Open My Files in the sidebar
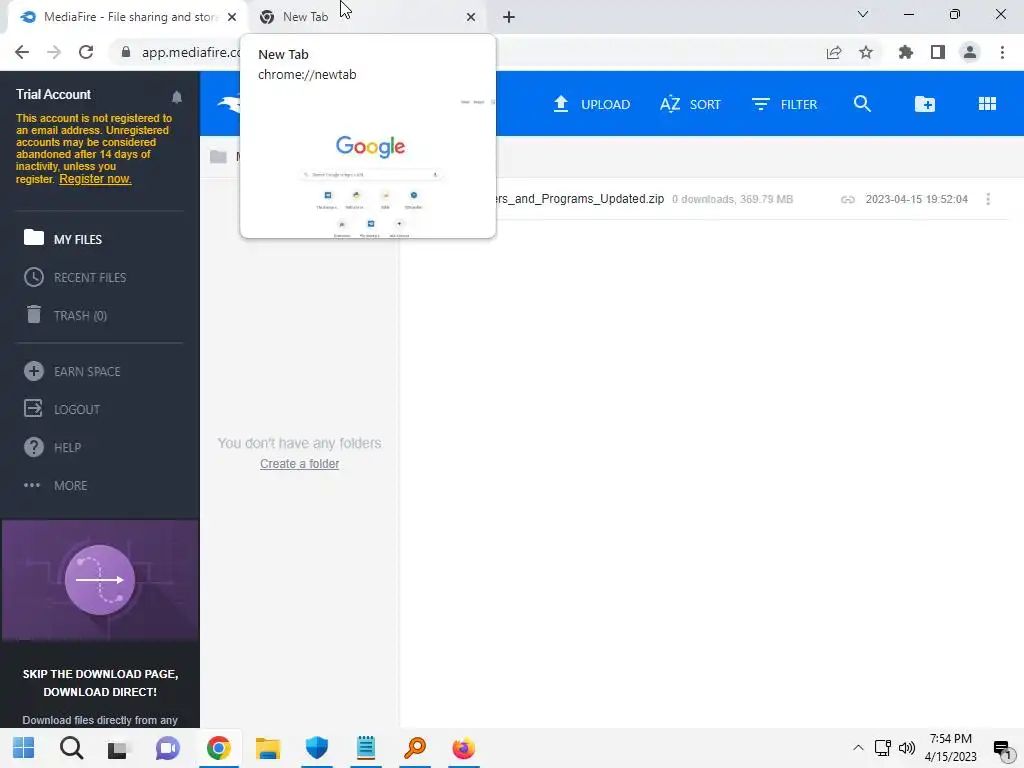 tap(63, 239)
